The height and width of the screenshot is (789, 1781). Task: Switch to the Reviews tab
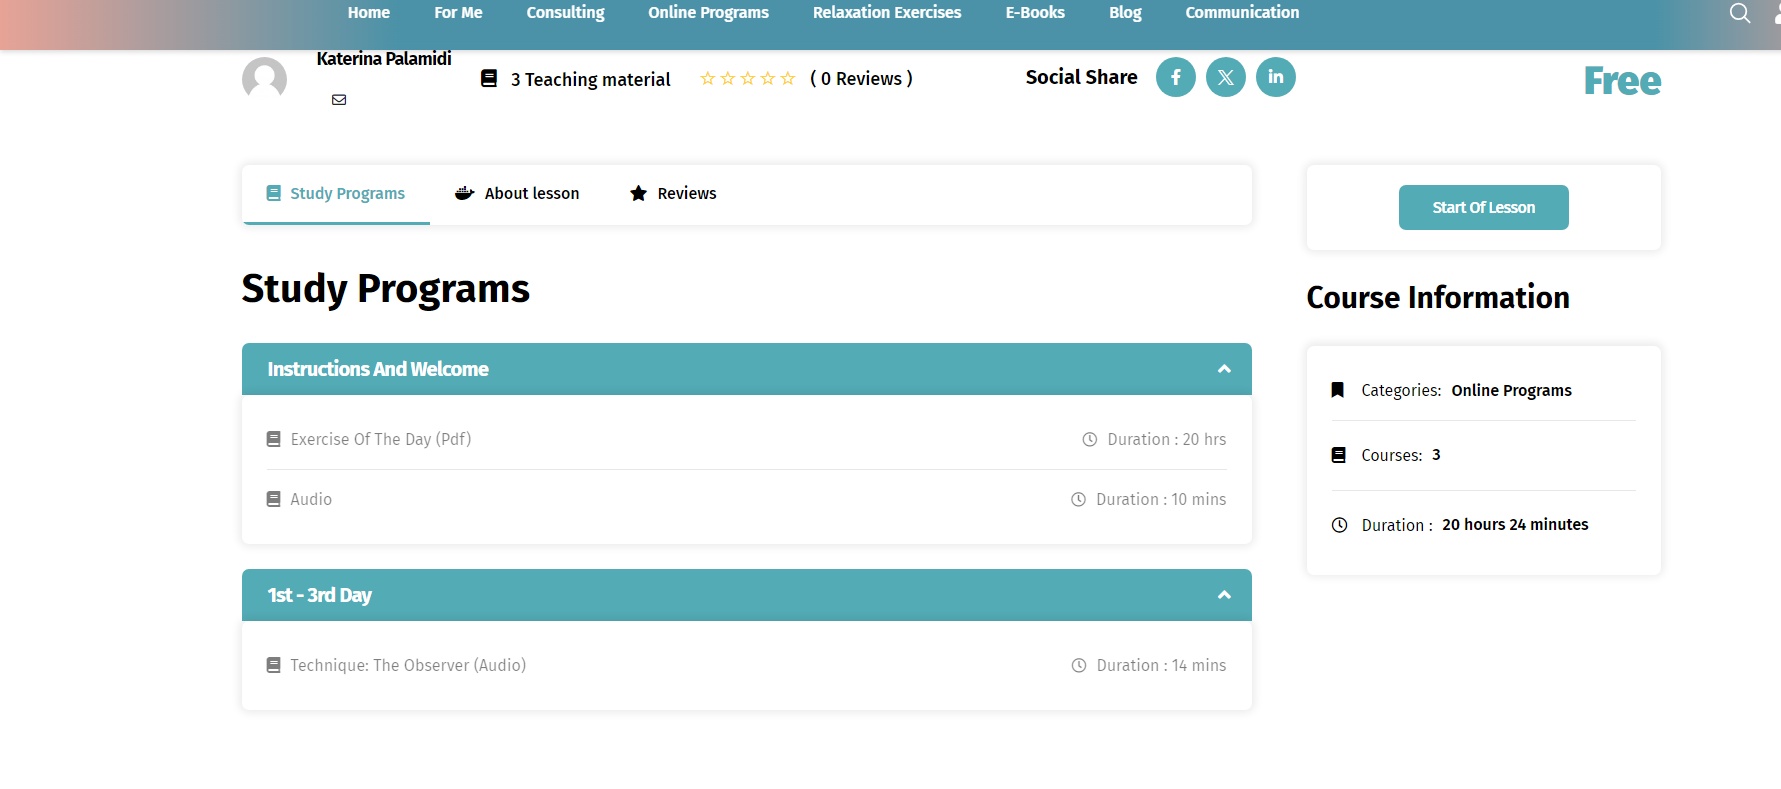tap(673, 194)
